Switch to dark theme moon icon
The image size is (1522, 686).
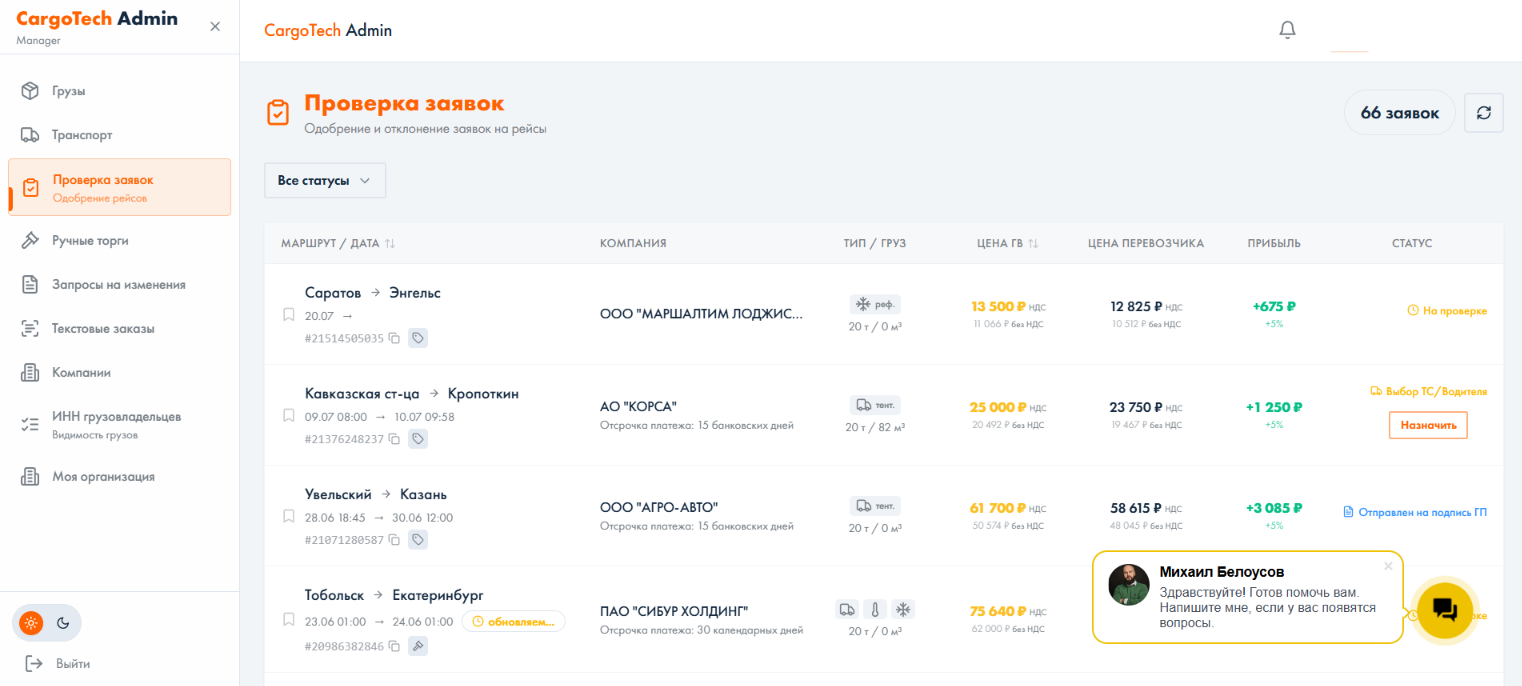click(63, 623)
